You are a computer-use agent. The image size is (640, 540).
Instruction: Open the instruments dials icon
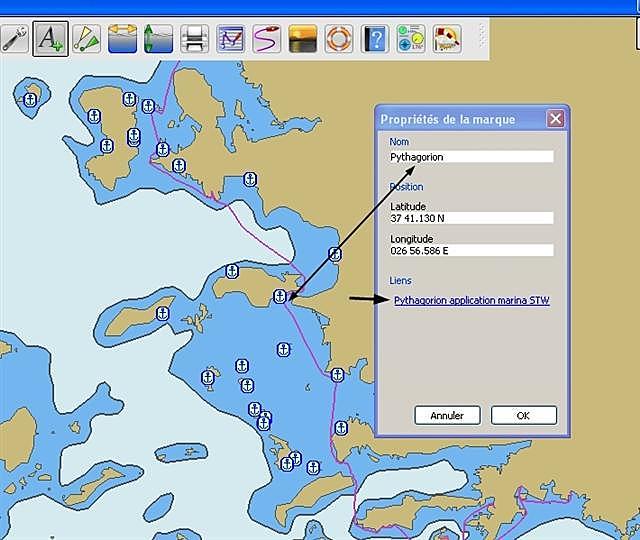(411, 39)
